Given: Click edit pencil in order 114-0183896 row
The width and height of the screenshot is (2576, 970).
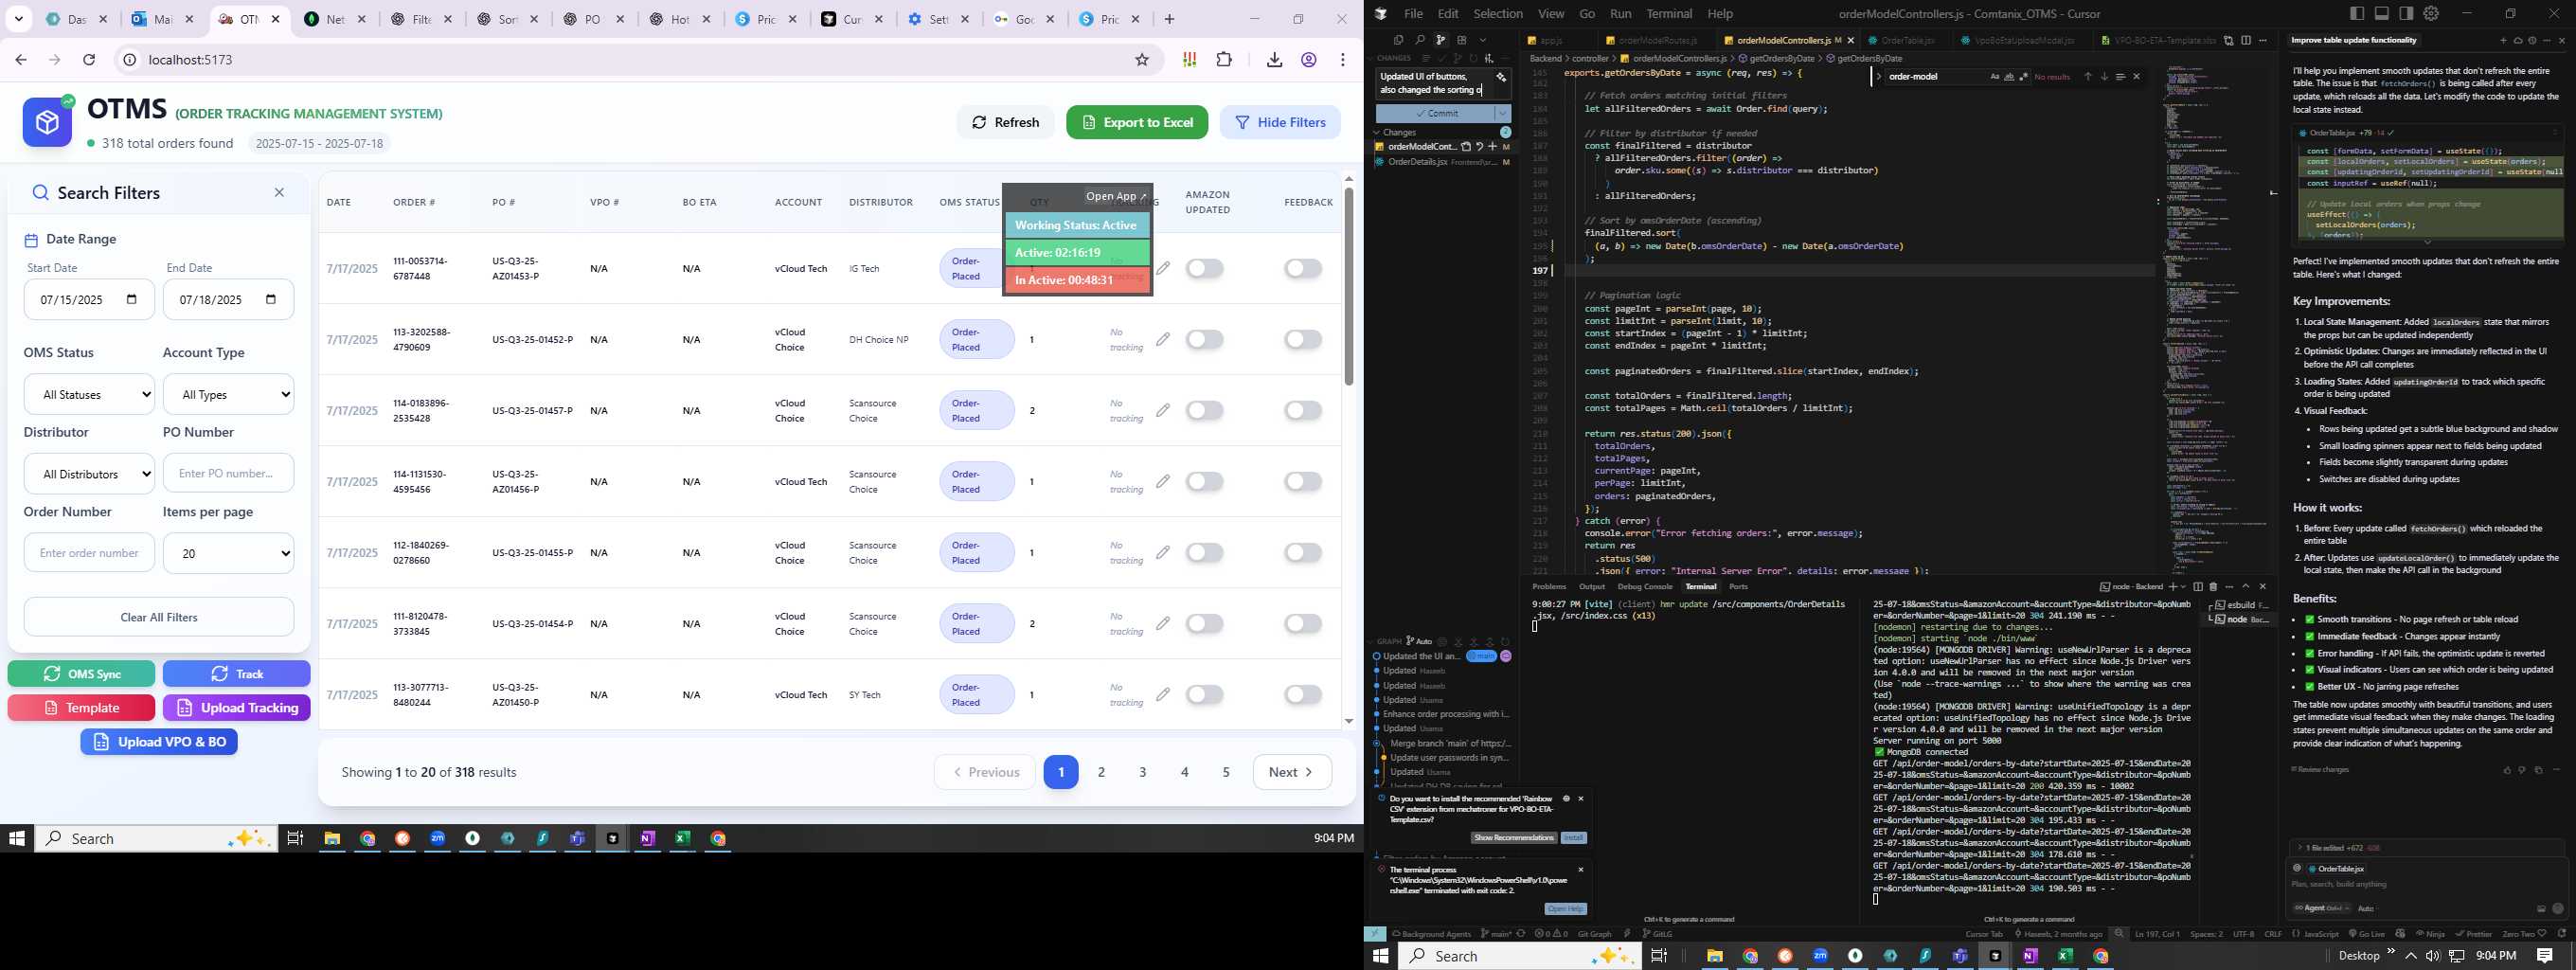Looking at the screenshot, I should pos(1163,410).
